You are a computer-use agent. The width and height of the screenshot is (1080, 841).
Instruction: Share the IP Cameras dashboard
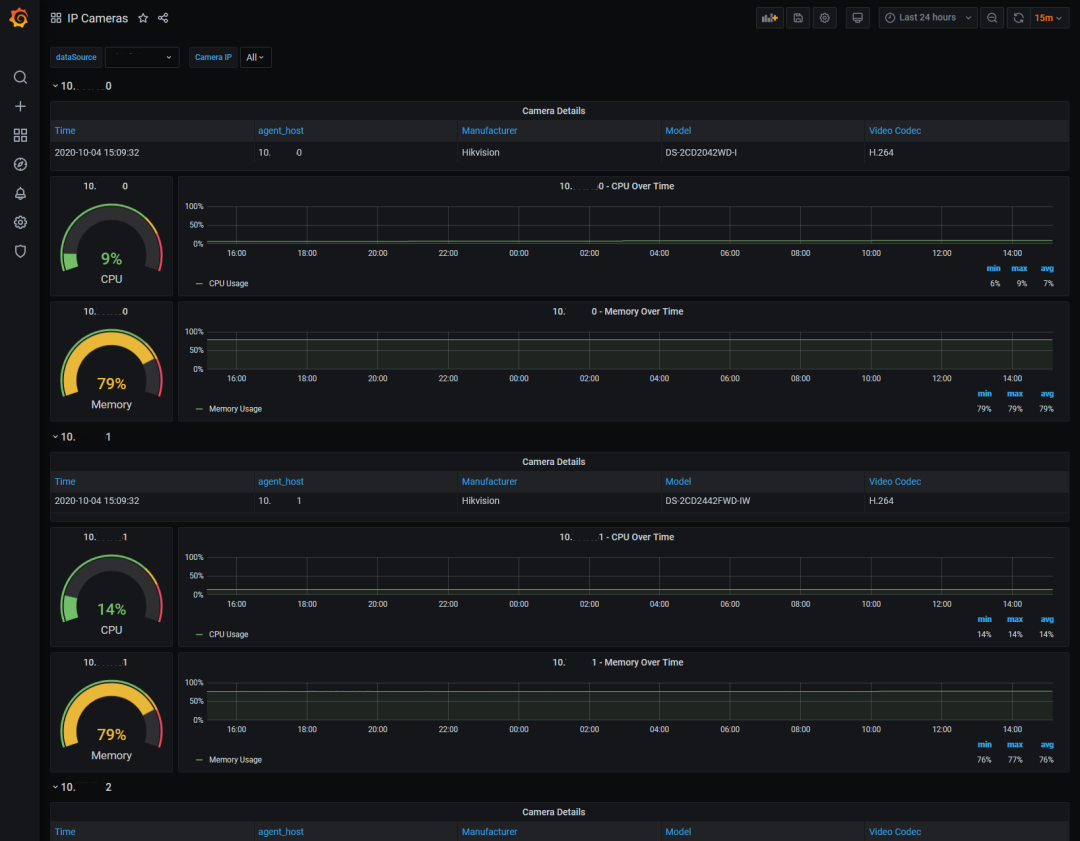[163, 18]
